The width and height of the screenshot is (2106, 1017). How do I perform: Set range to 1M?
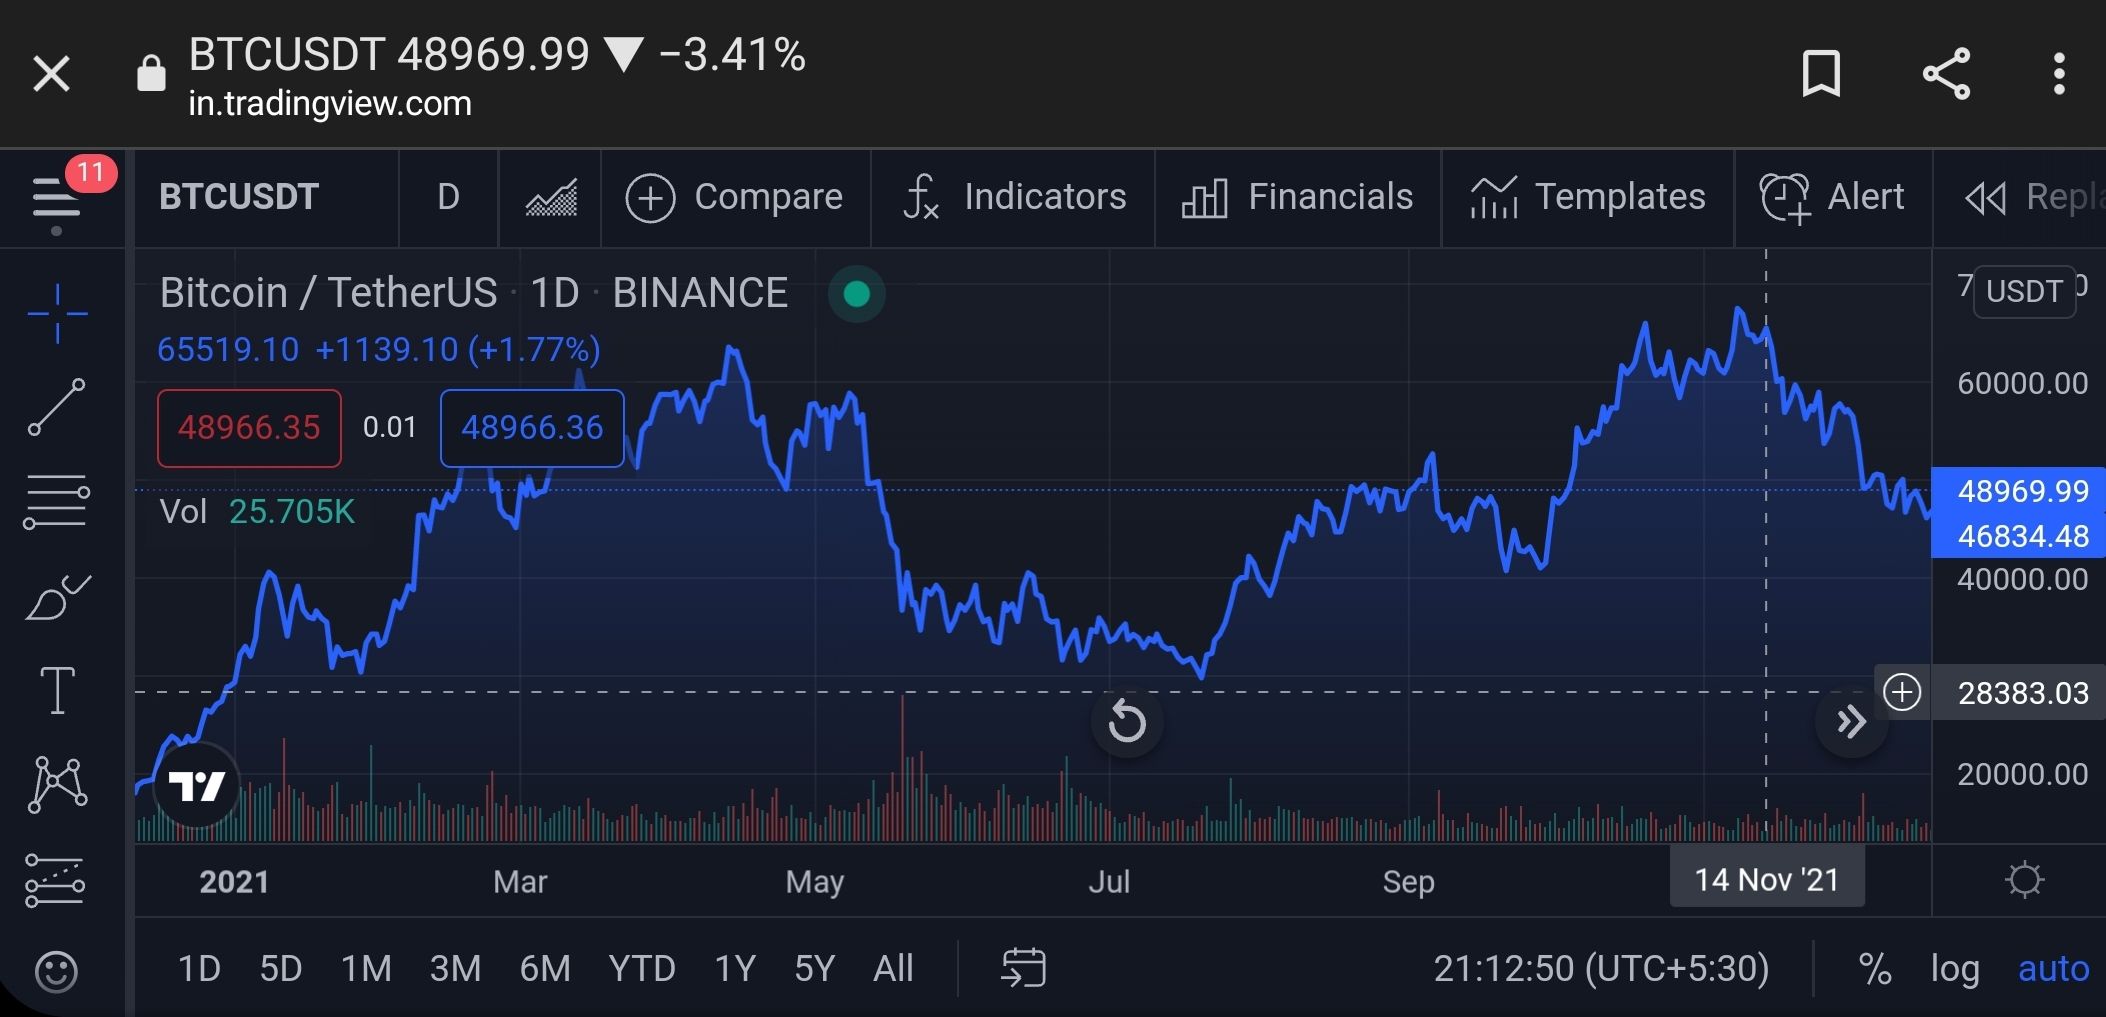click(x=366, y=968)
